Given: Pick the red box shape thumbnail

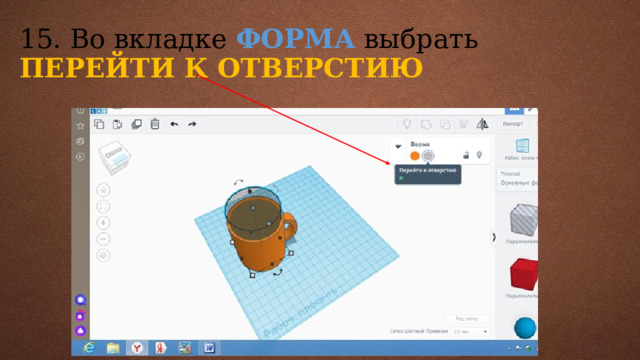Looking at the screenshot, I should coord(524,273).
